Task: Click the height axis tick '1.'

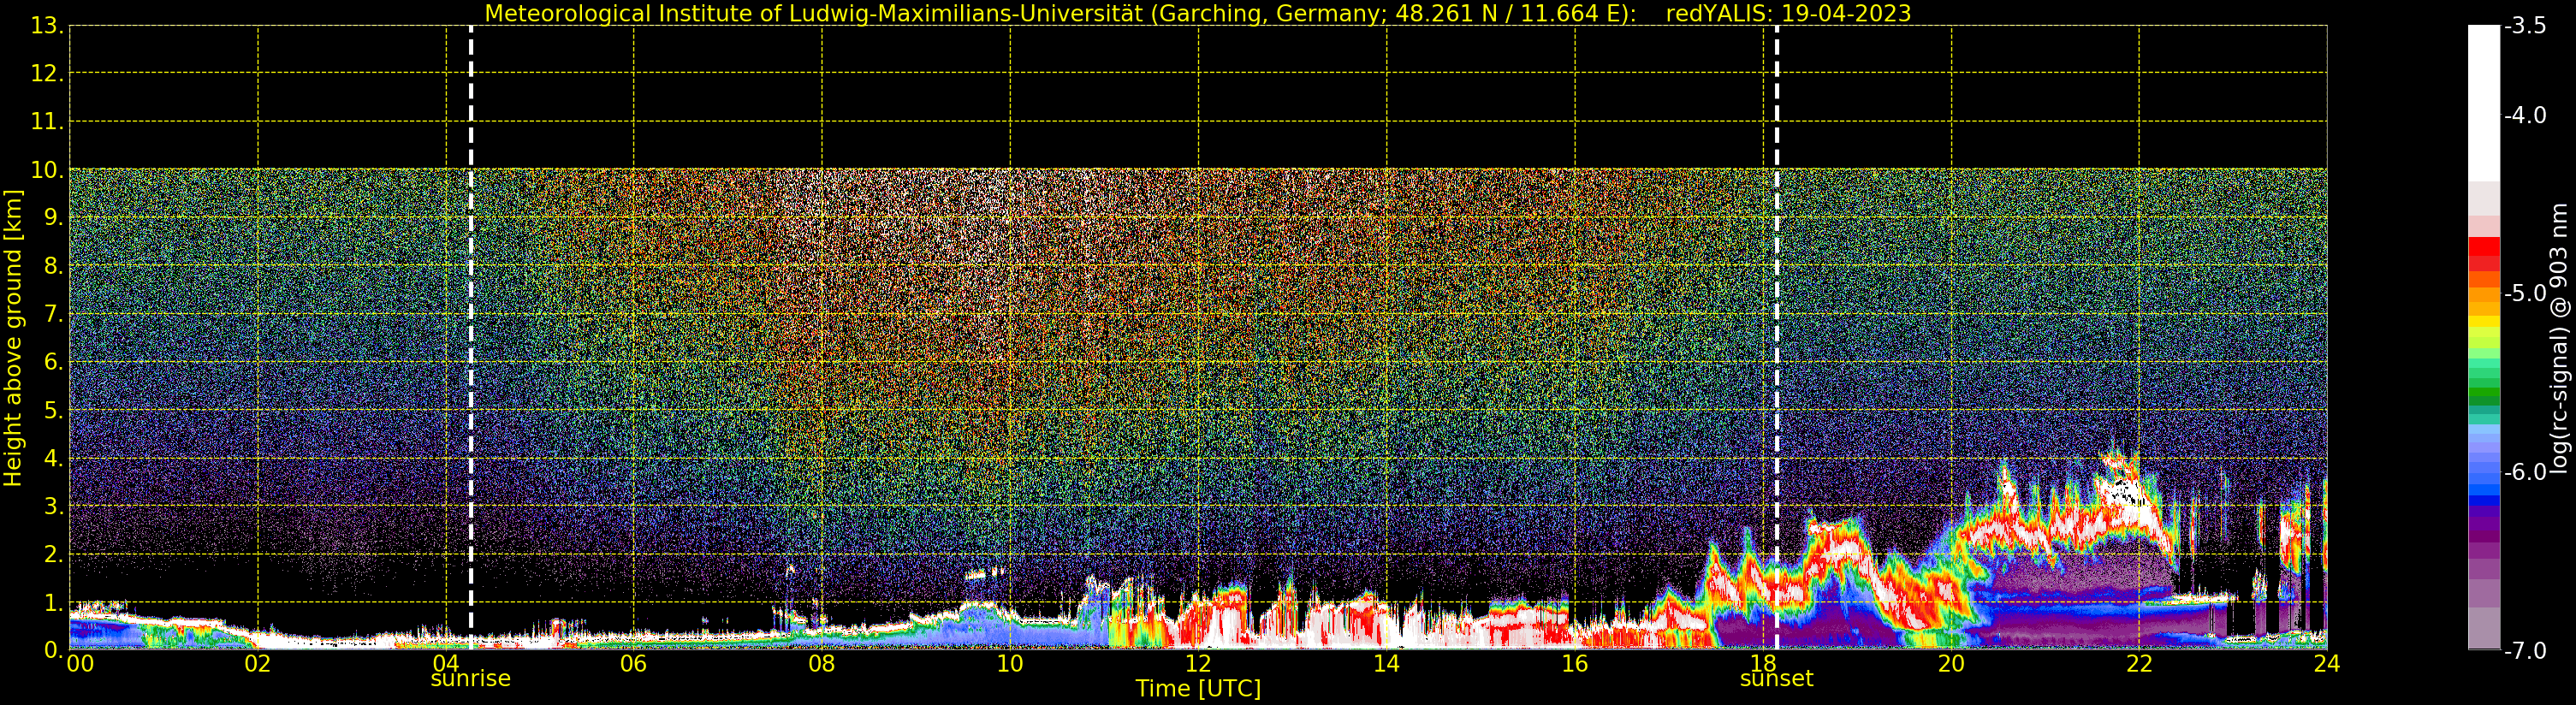Action: tap(53, 602)
